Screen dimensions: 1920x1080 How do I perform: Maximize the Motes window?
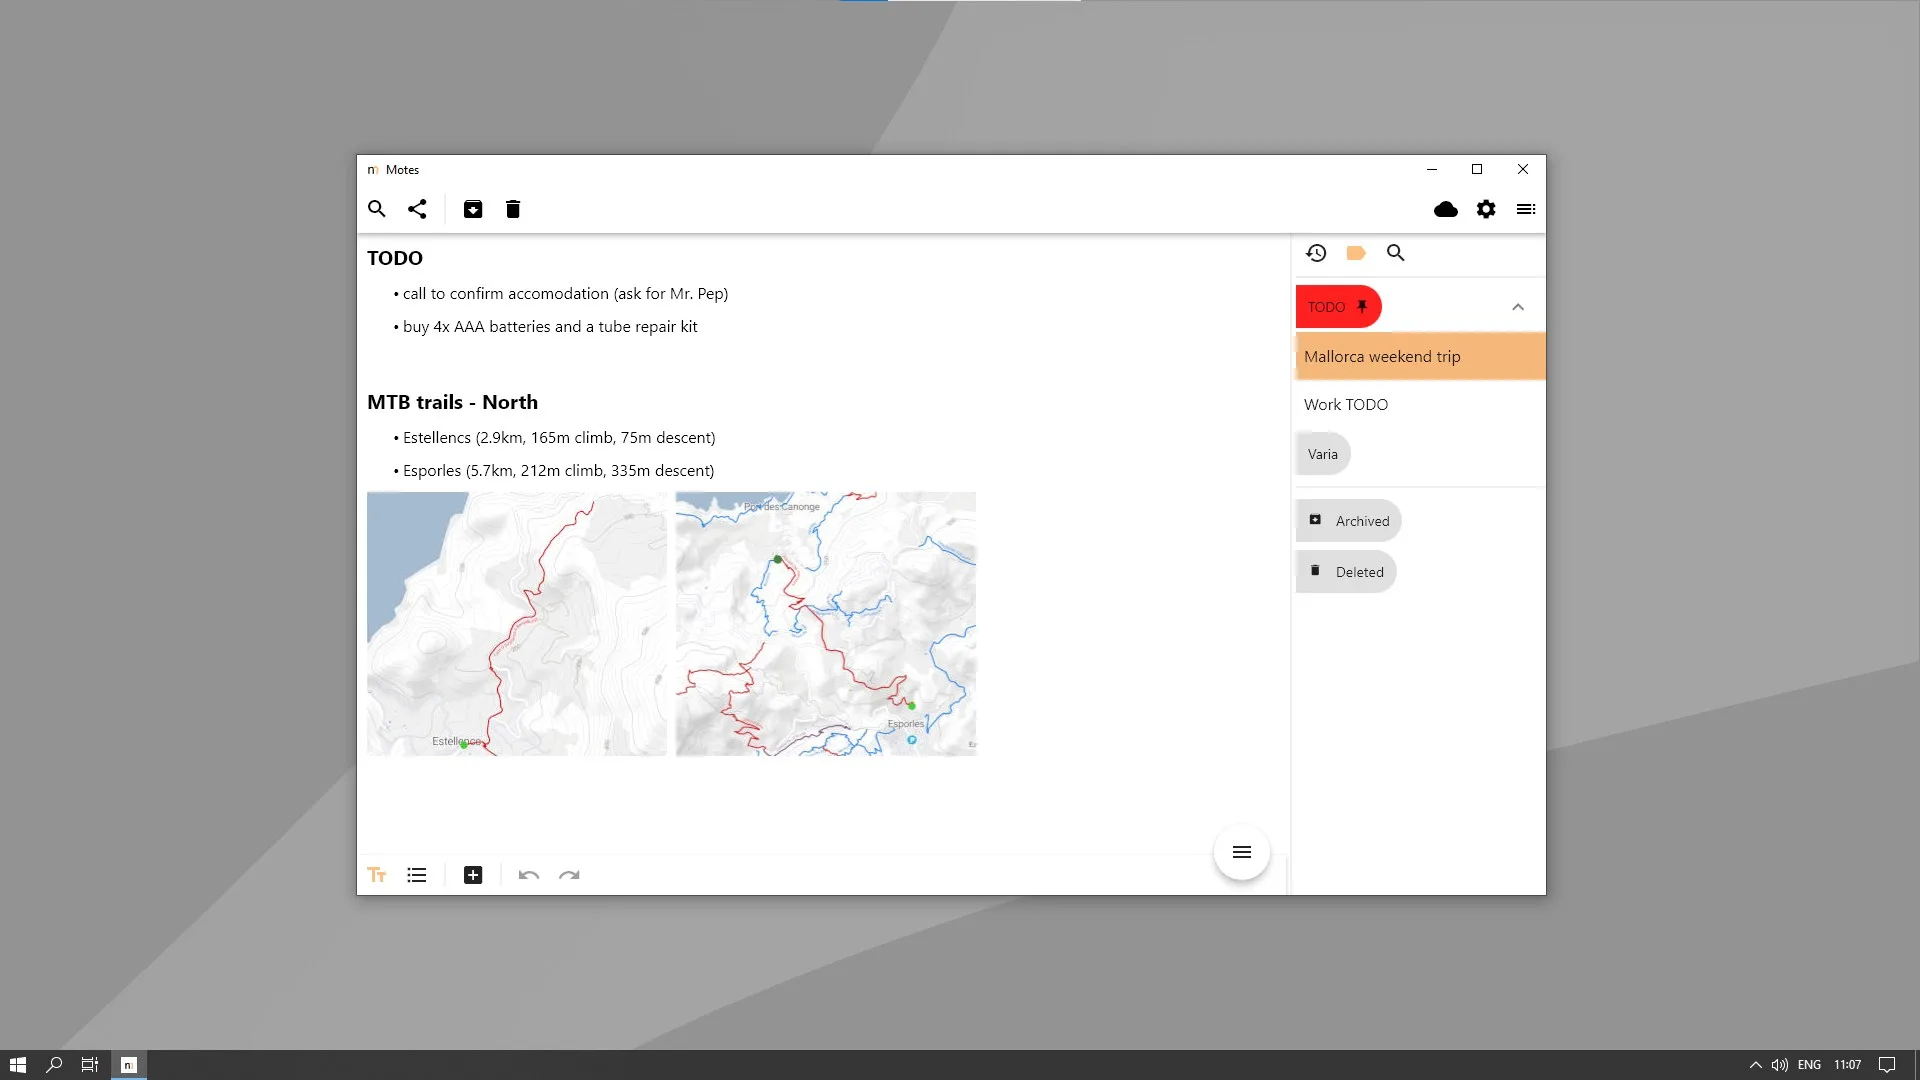(x=1477, y=169)
